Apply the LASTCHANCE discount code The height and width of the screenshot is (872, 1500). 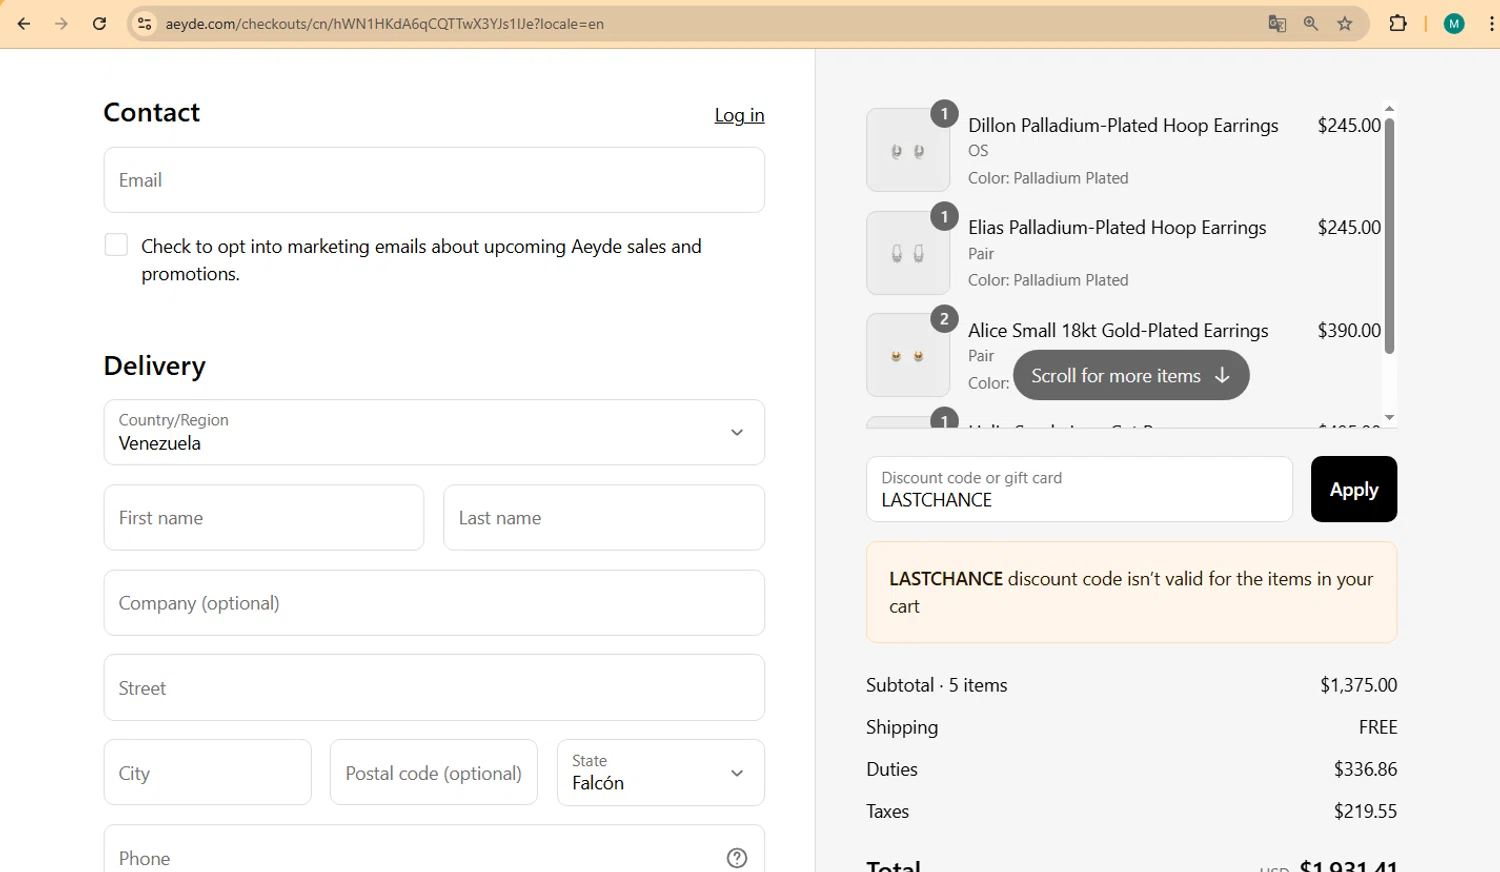1353,489
